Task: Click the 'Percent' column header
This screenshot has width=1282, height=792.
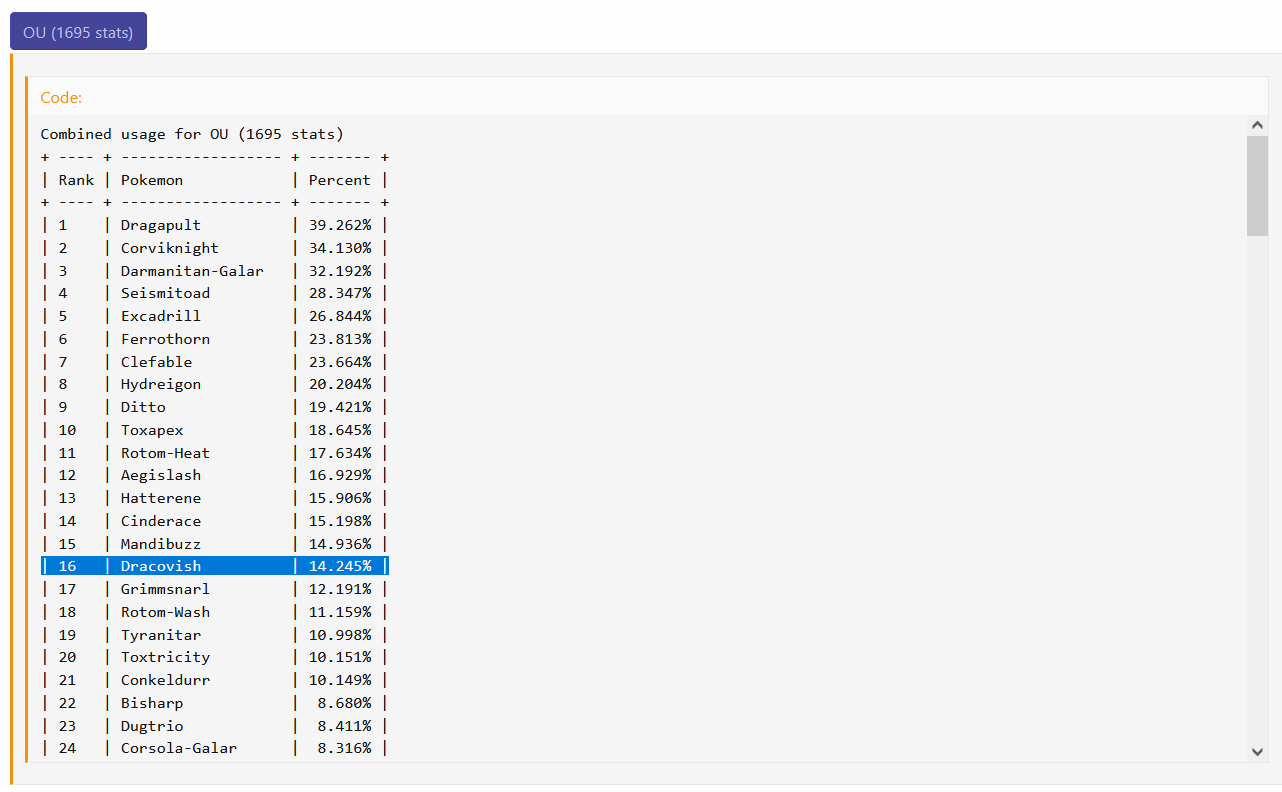Action: click(x=340, y=180)
